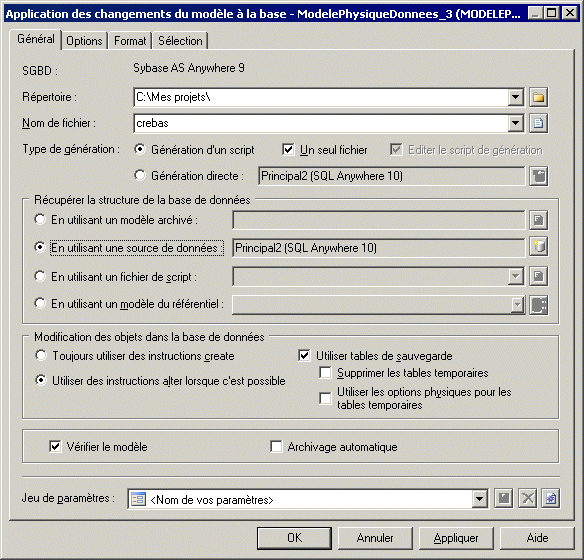
Task: Click the save icon next to Jeu de paramètres
Action: (x=504, y=498)
